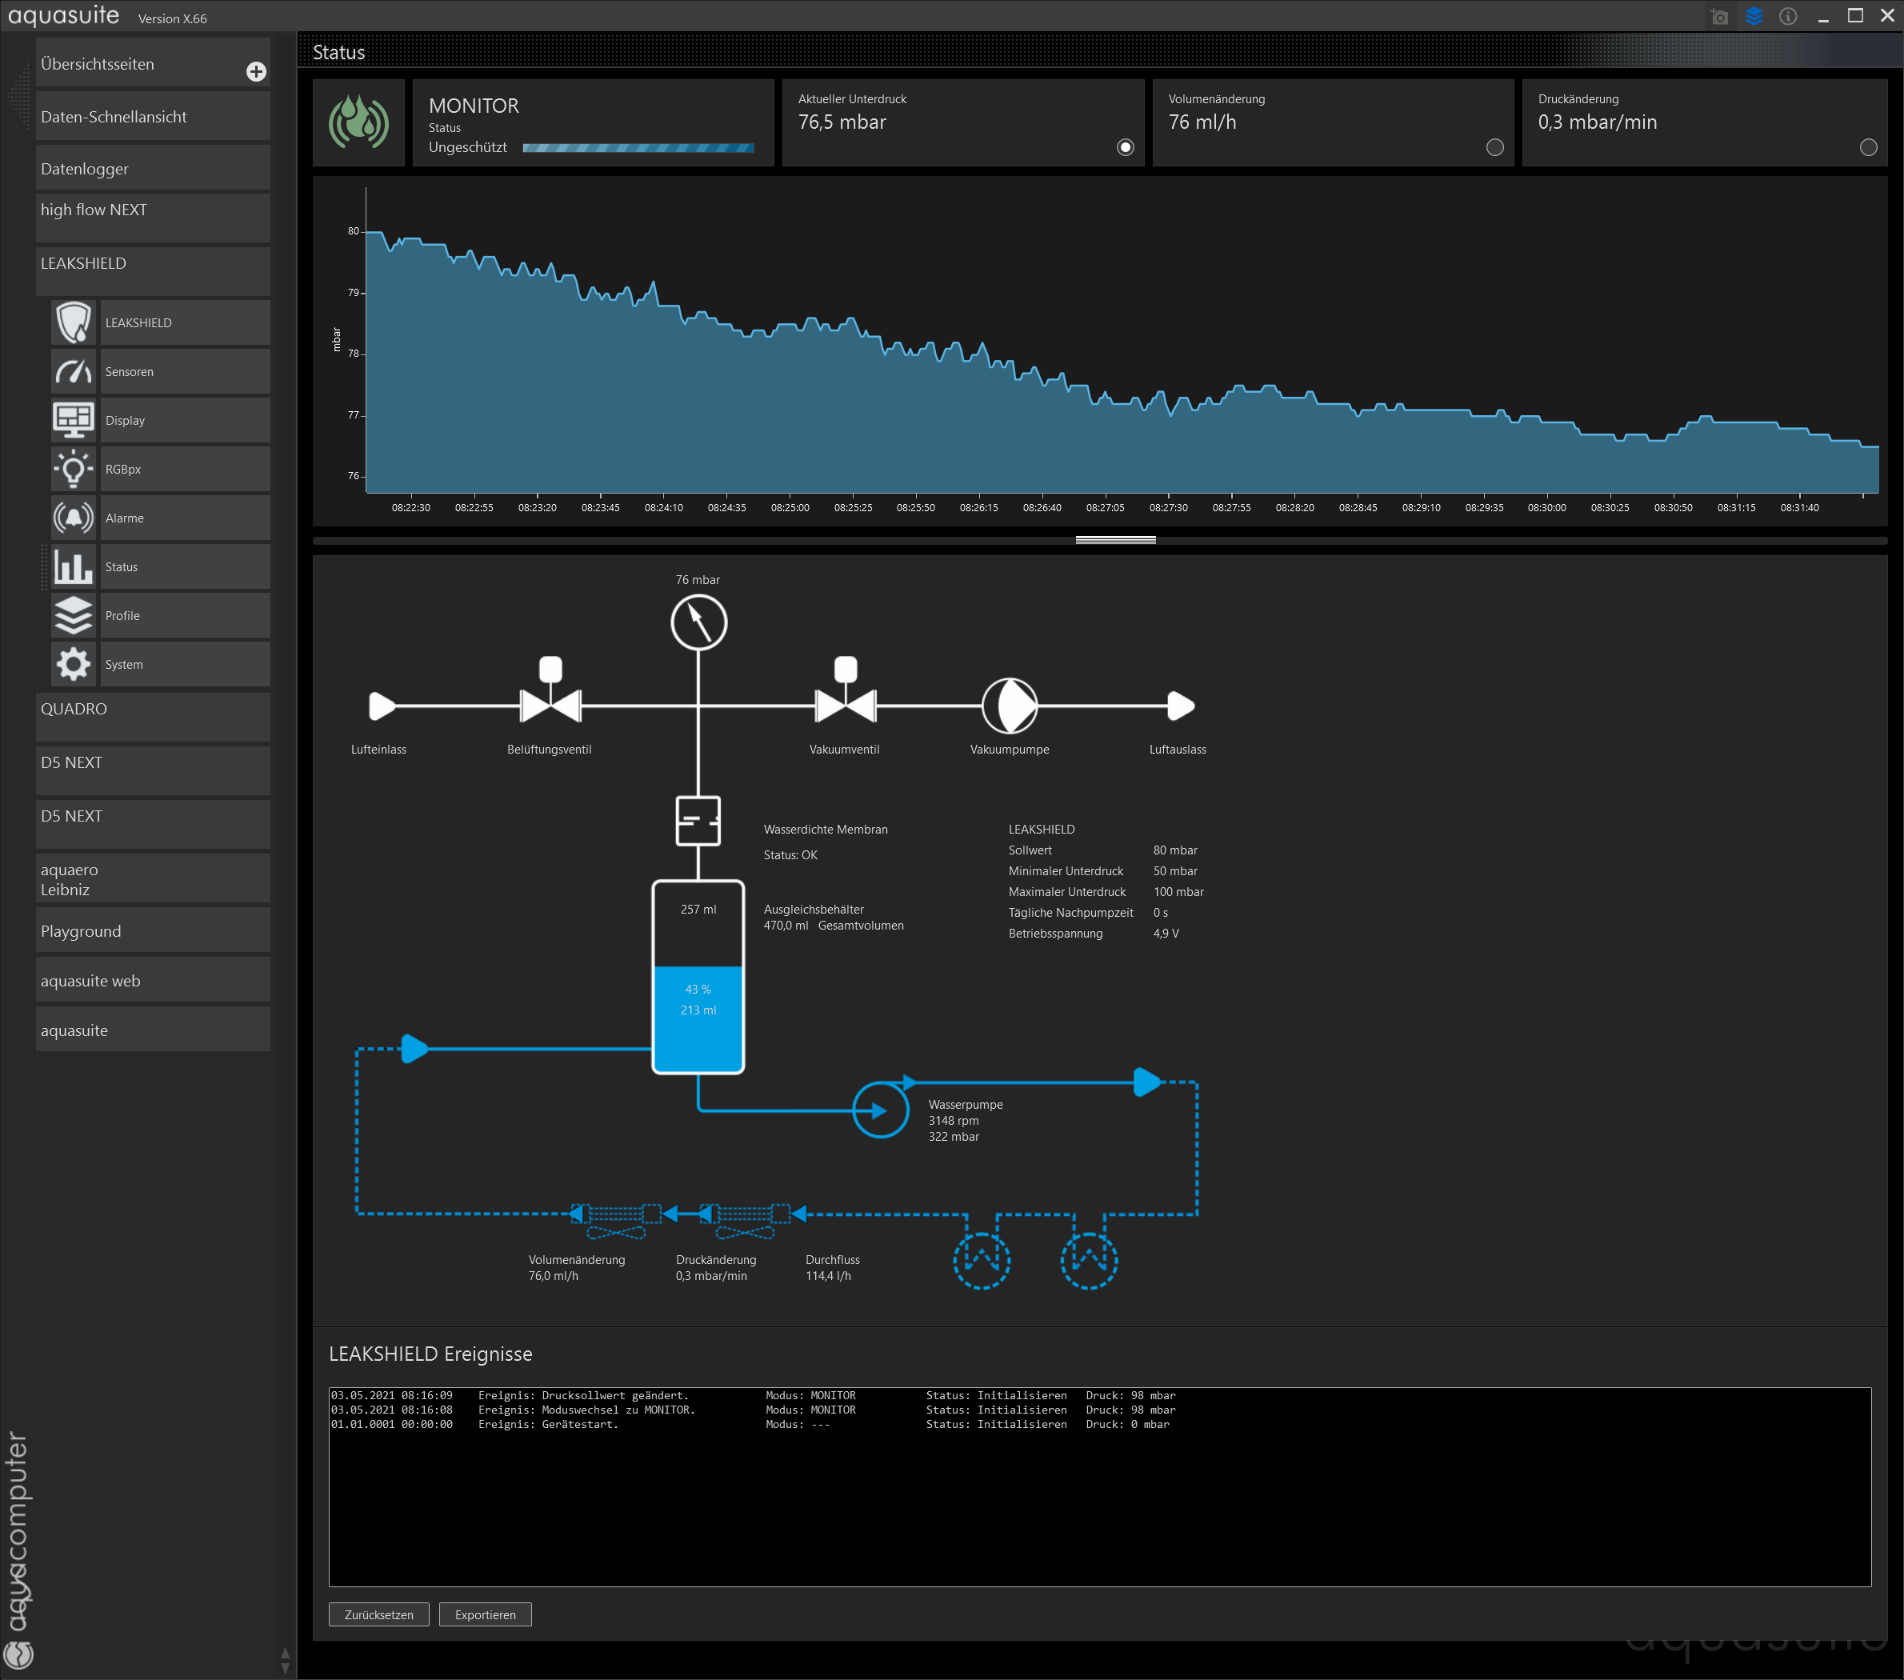The width and height of the screenshot is (1904, 1680).
Task: Open the Profile layers icon
Action: pos(74,616)
